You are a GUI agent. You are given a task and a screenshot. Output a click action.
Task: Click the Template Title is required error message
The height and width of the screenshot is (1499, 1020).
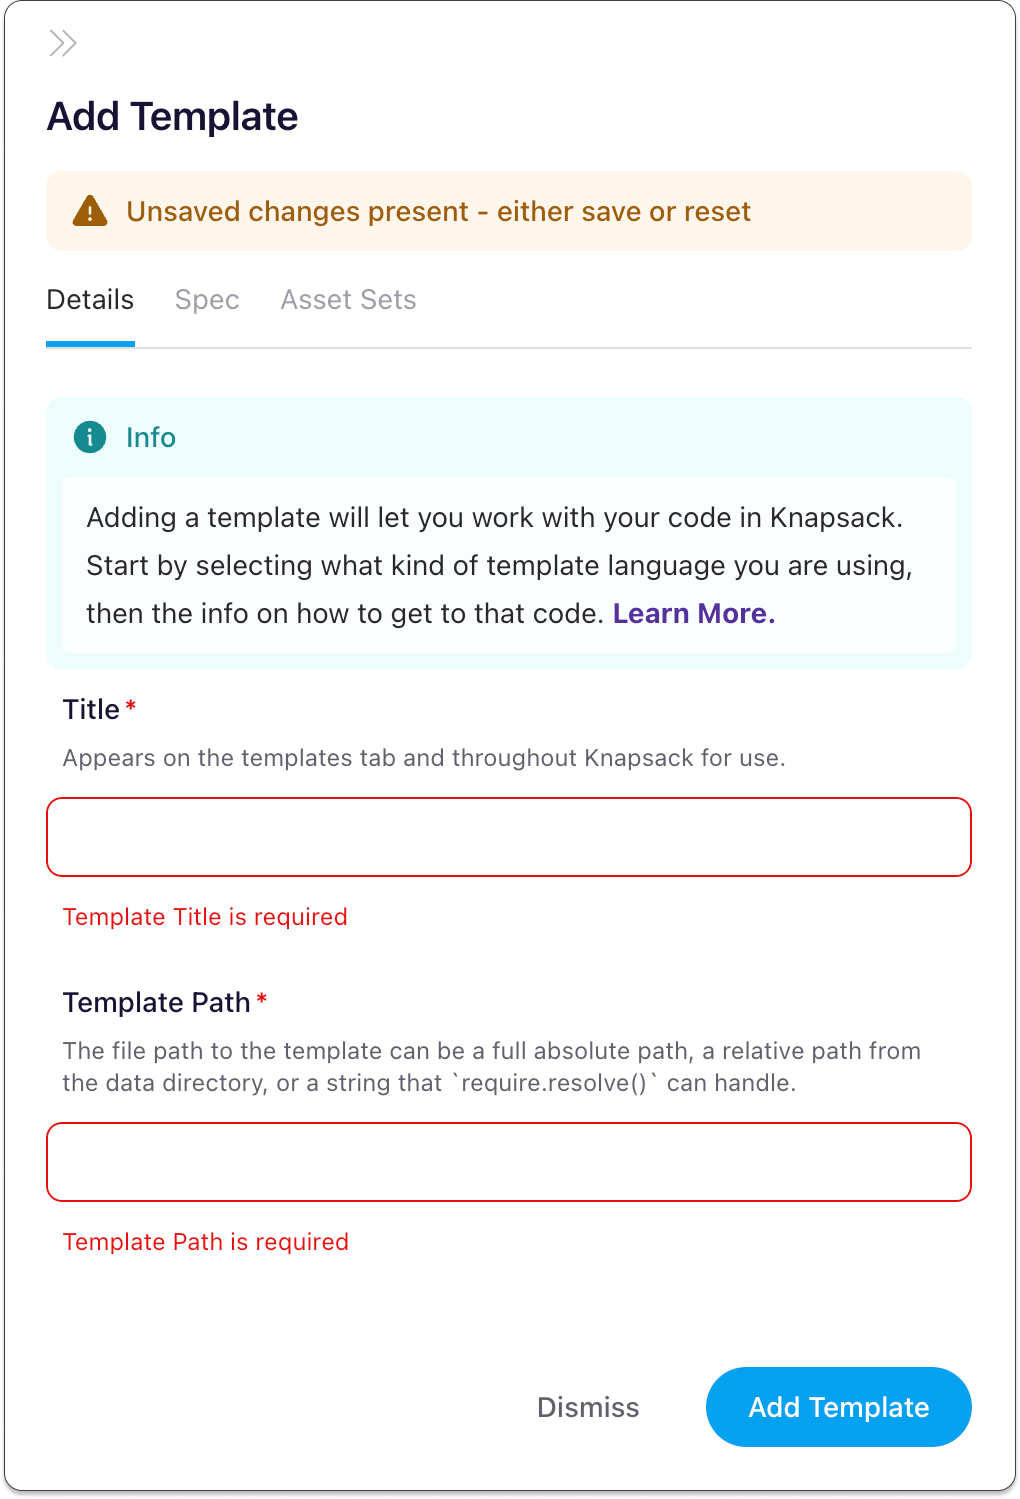(x=205, y=917)
